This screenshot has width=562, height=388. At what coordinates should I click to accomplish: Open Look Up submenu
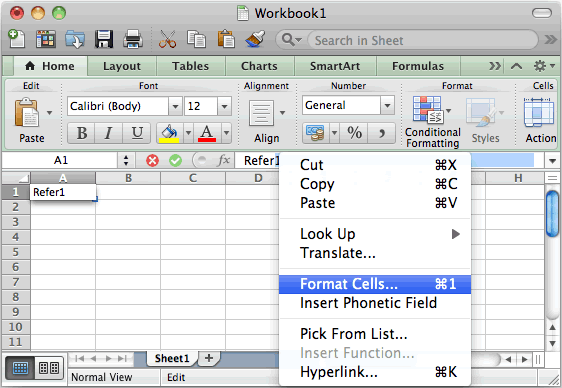tap(375, 234)
